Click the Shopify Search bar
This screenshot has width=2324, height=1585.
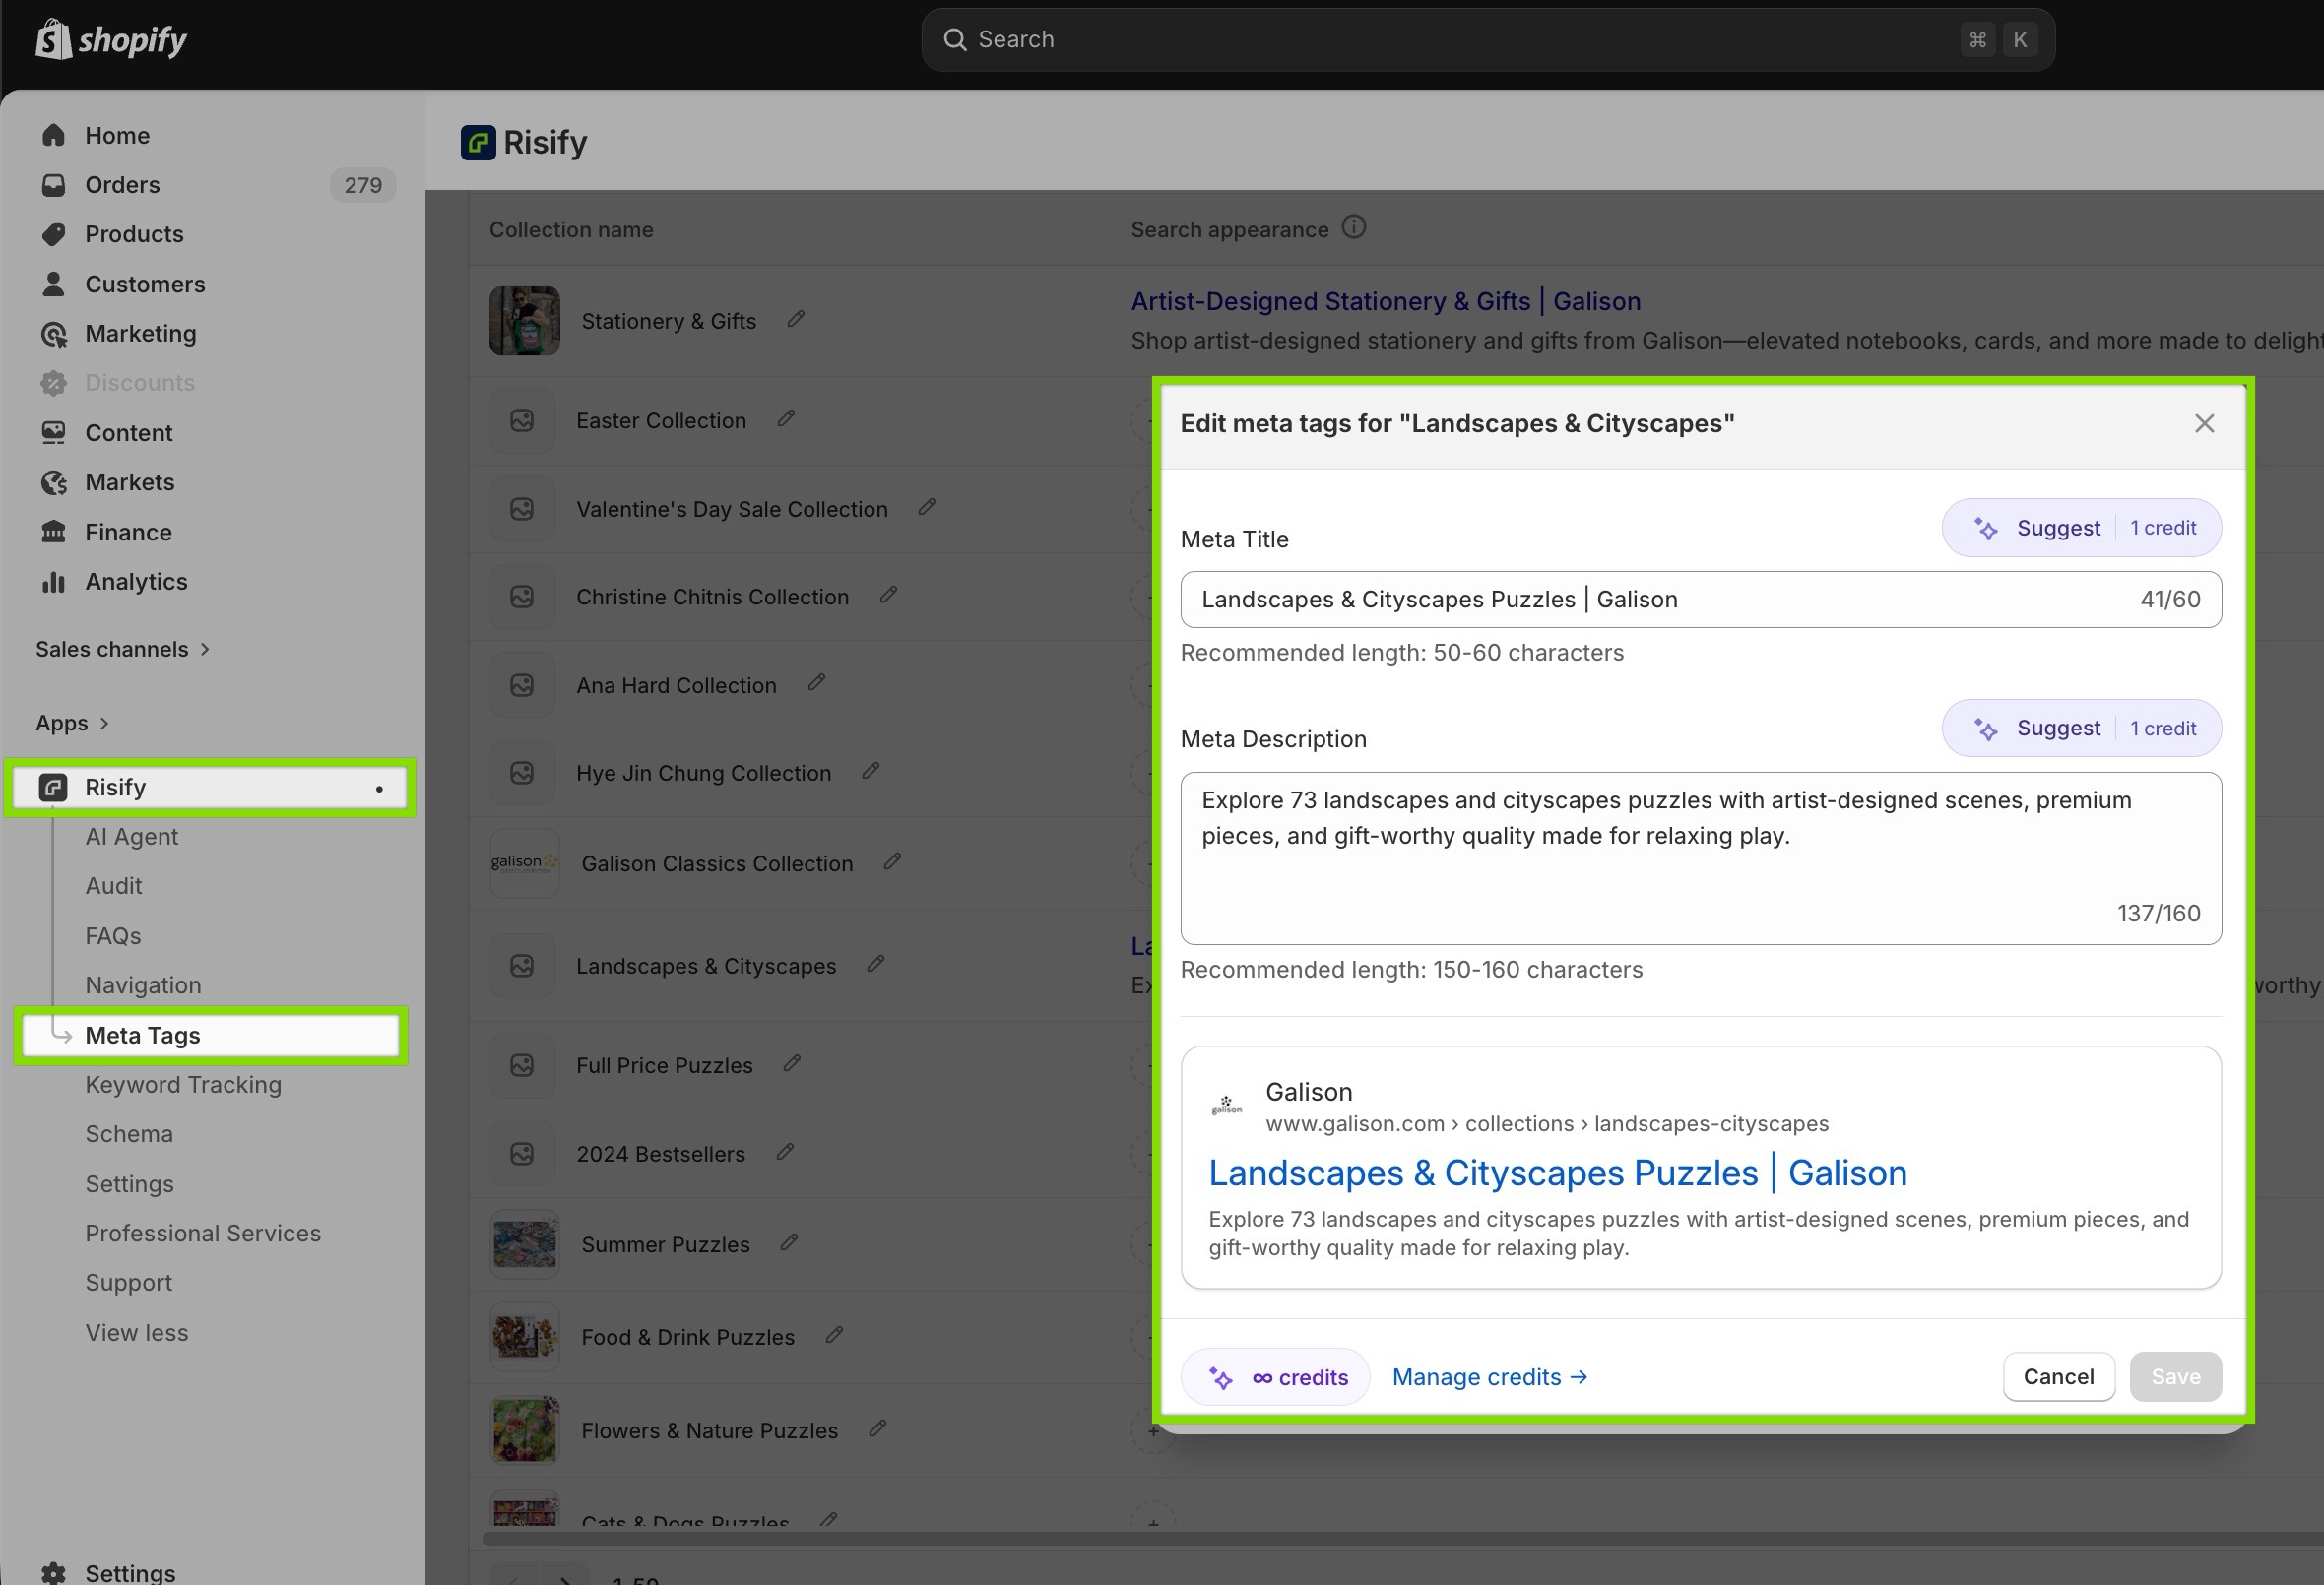pos(1487,40)
